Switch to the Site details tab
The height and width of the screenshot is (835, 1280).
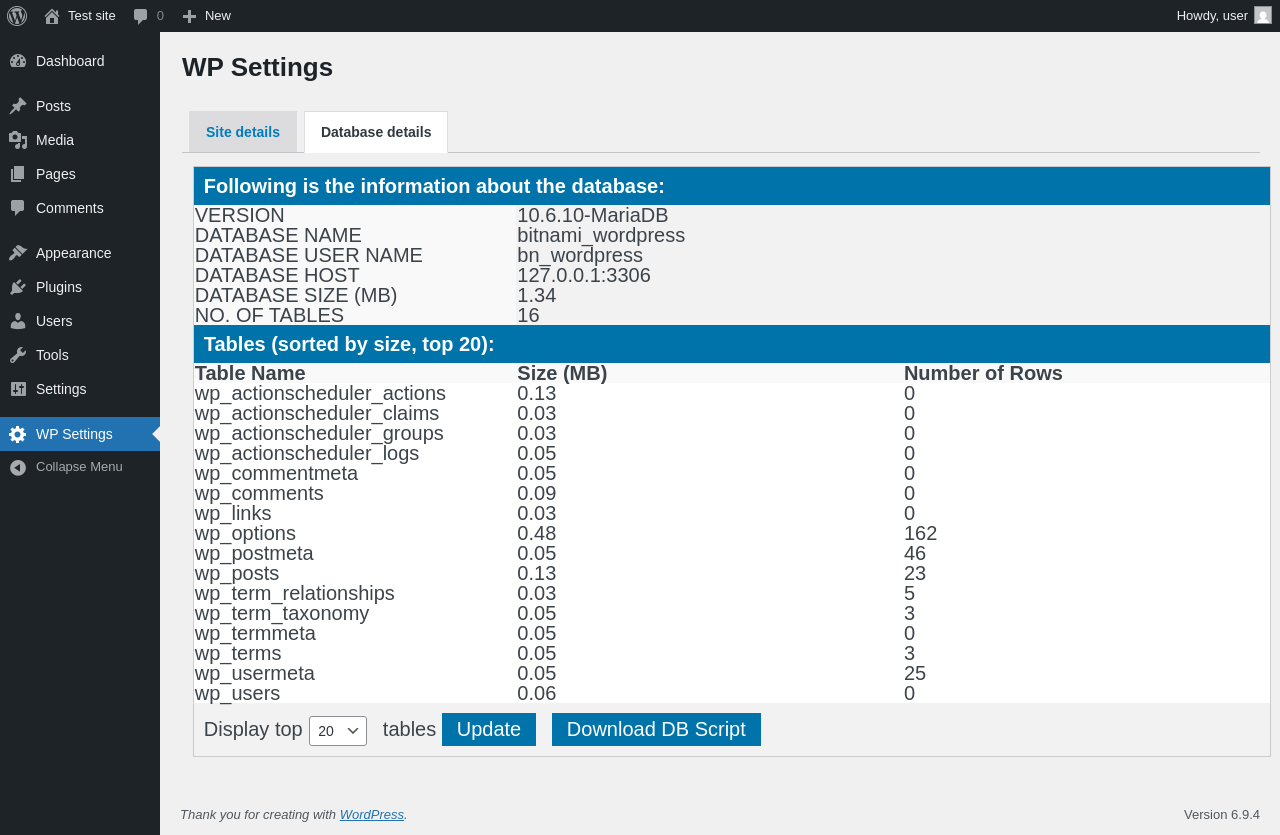(243, 132)
